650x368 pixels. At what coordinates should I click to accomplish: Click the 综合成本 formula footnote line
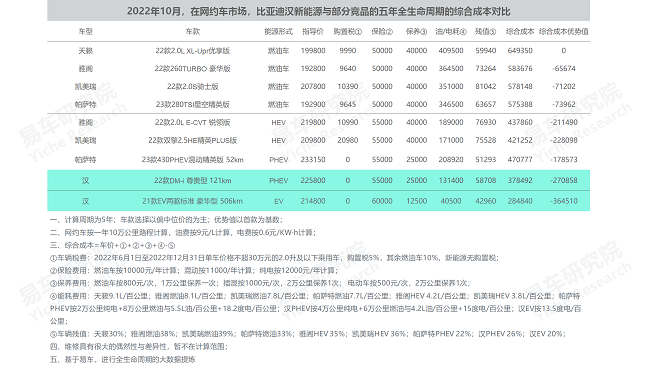pyautogui.click(x=113, y=245)
